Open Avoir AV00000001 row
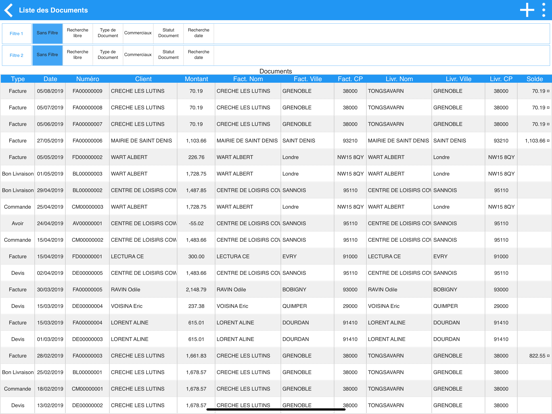The height and width of the screenshot is (414, 552). [276, 224]
